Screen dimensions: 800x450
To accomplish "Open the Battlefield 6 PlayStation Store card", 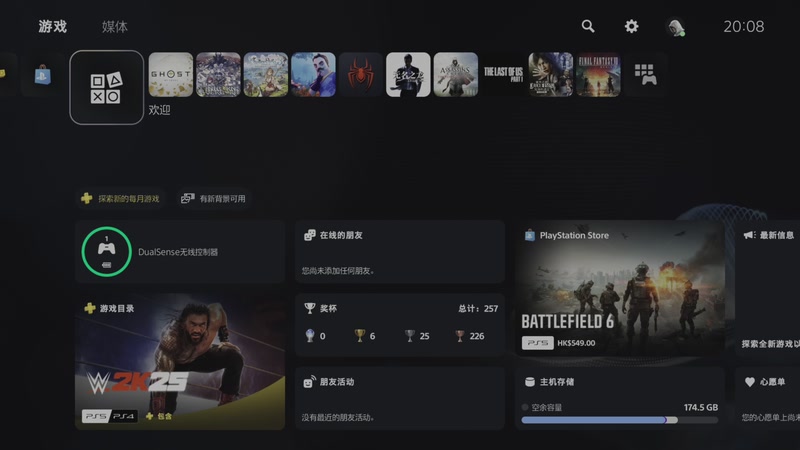I will tap(620, 288).
